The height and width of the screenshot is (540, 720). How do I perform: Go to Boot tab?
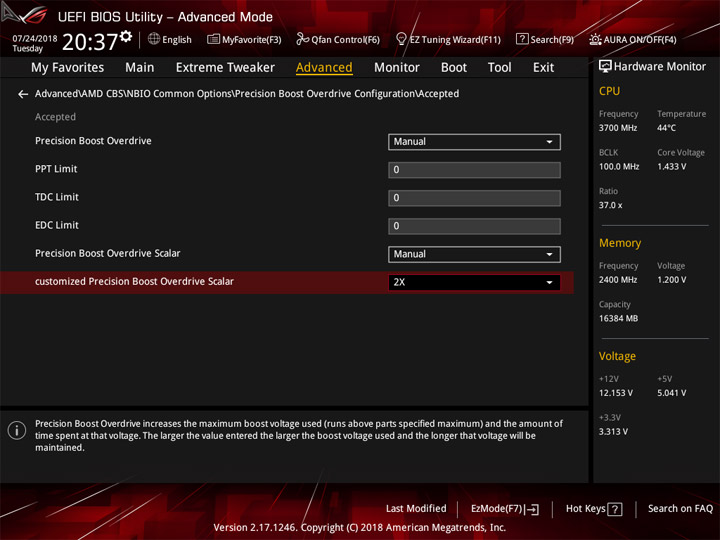[454, 68]
